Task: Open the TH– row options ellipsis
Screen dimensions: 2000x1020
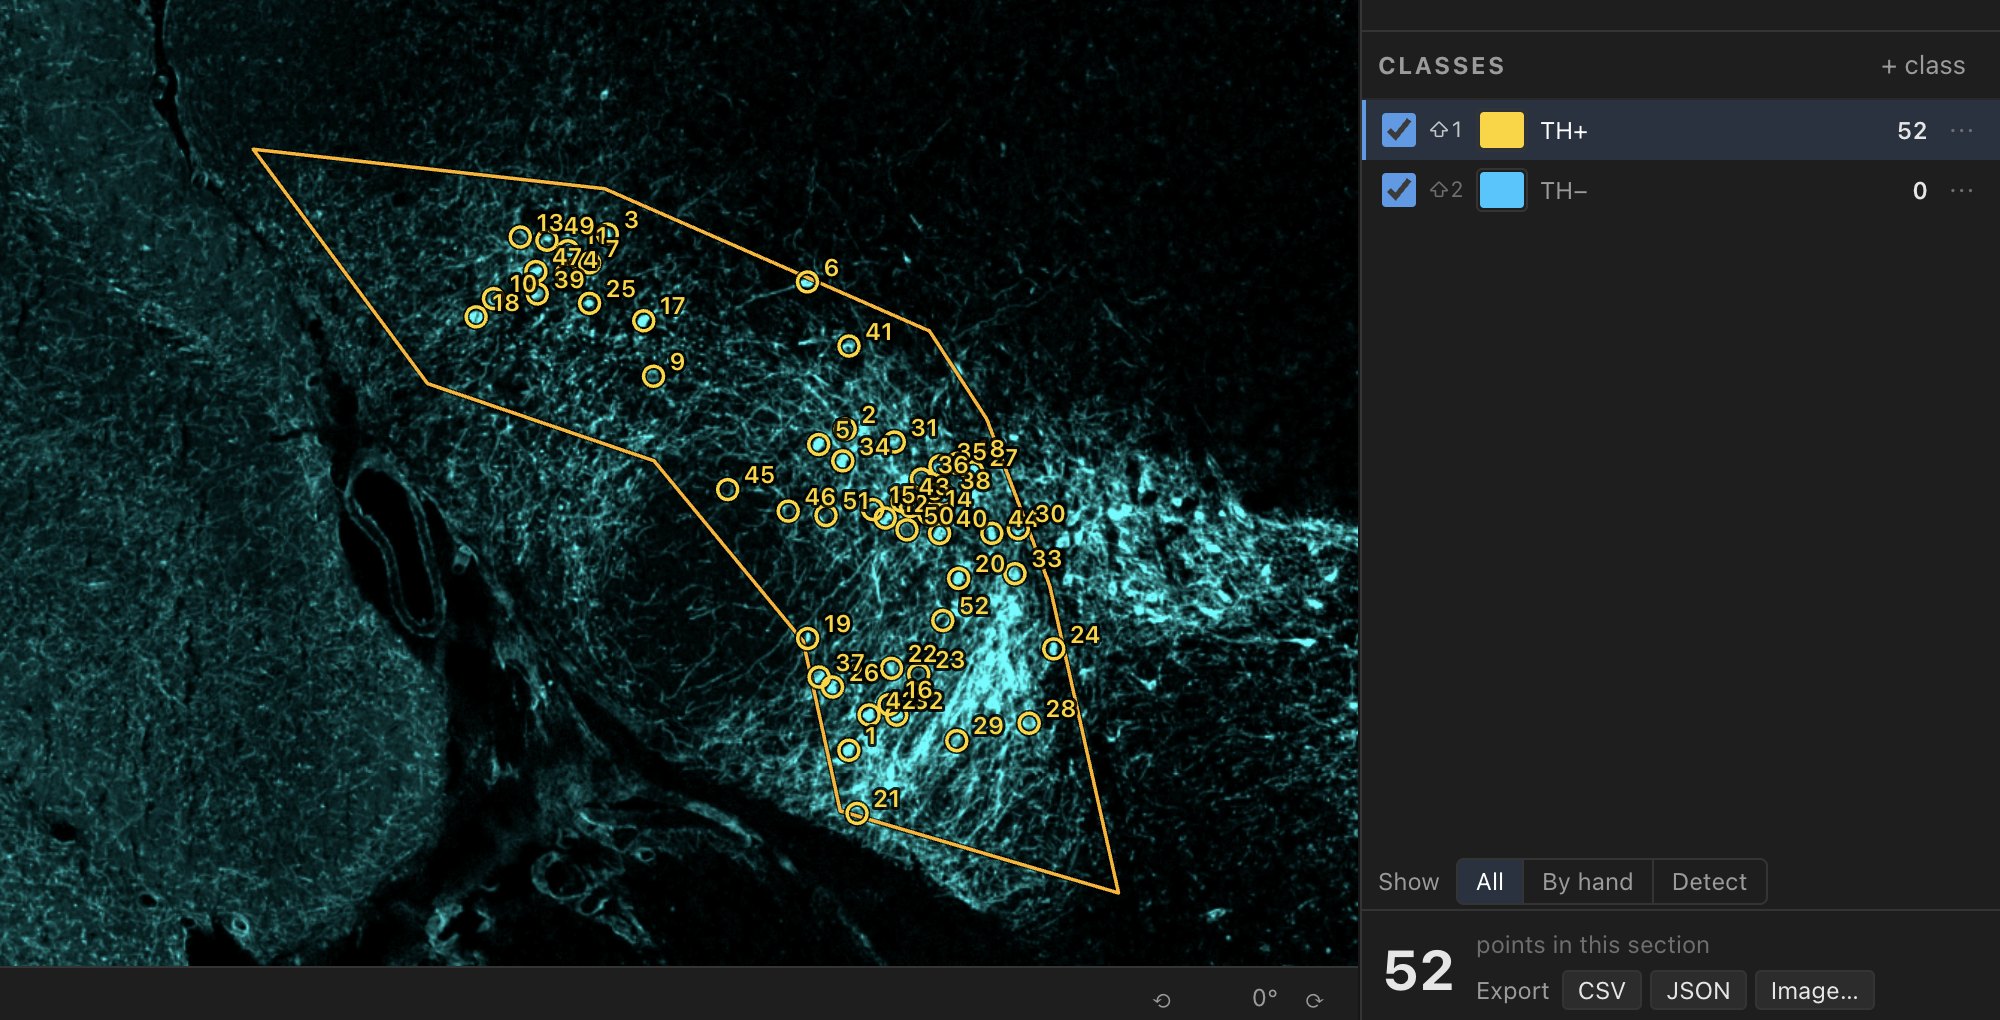Action: (1962, 190)
